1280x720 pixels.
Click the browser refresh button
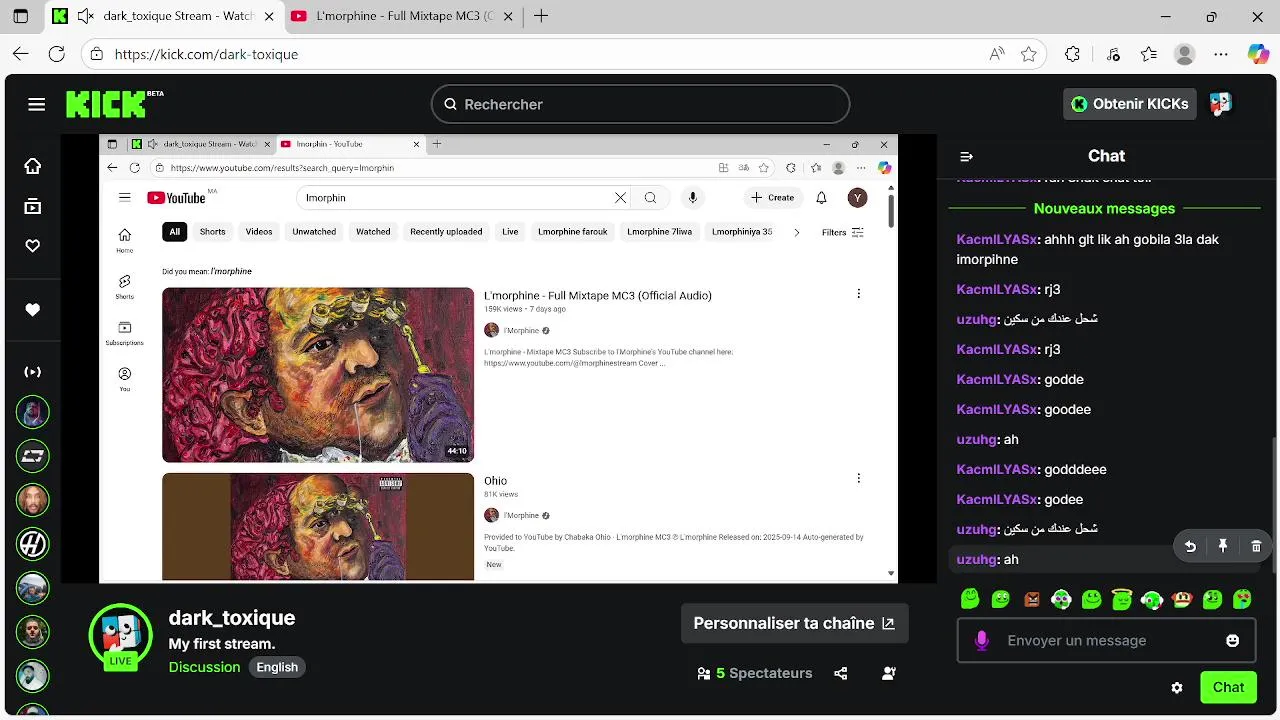57,54
